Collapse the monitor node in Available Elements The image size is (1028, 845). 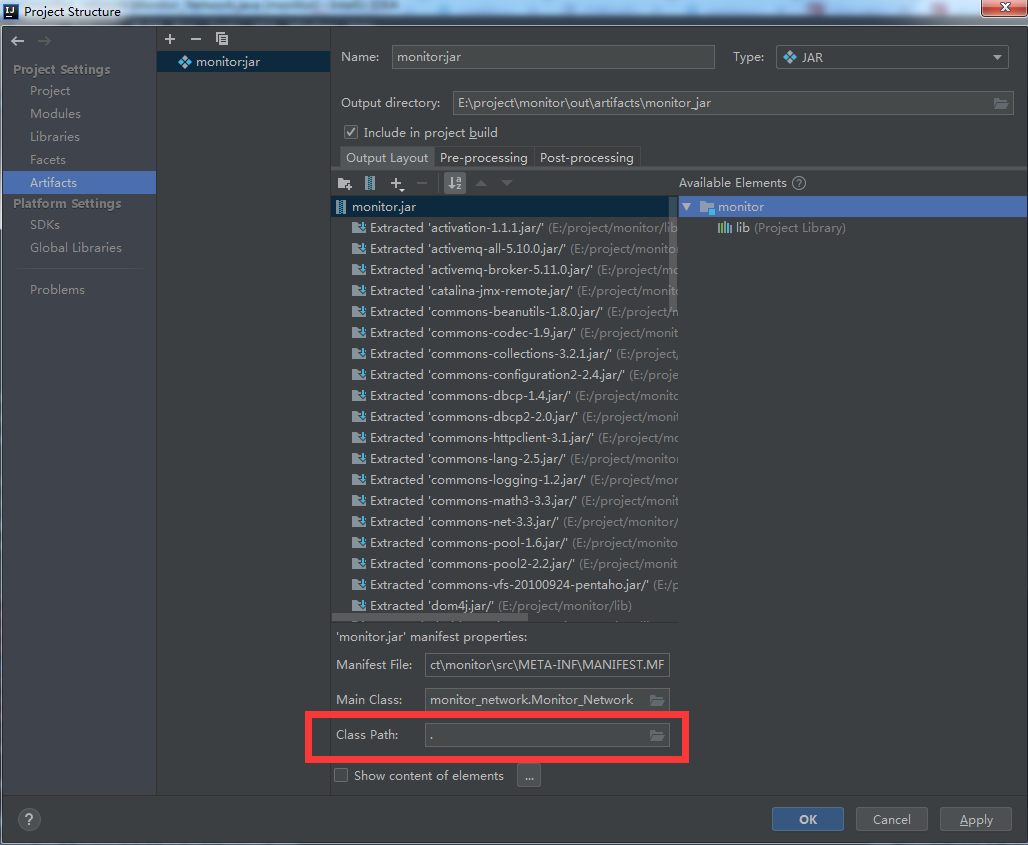click(x=686, y=206)
